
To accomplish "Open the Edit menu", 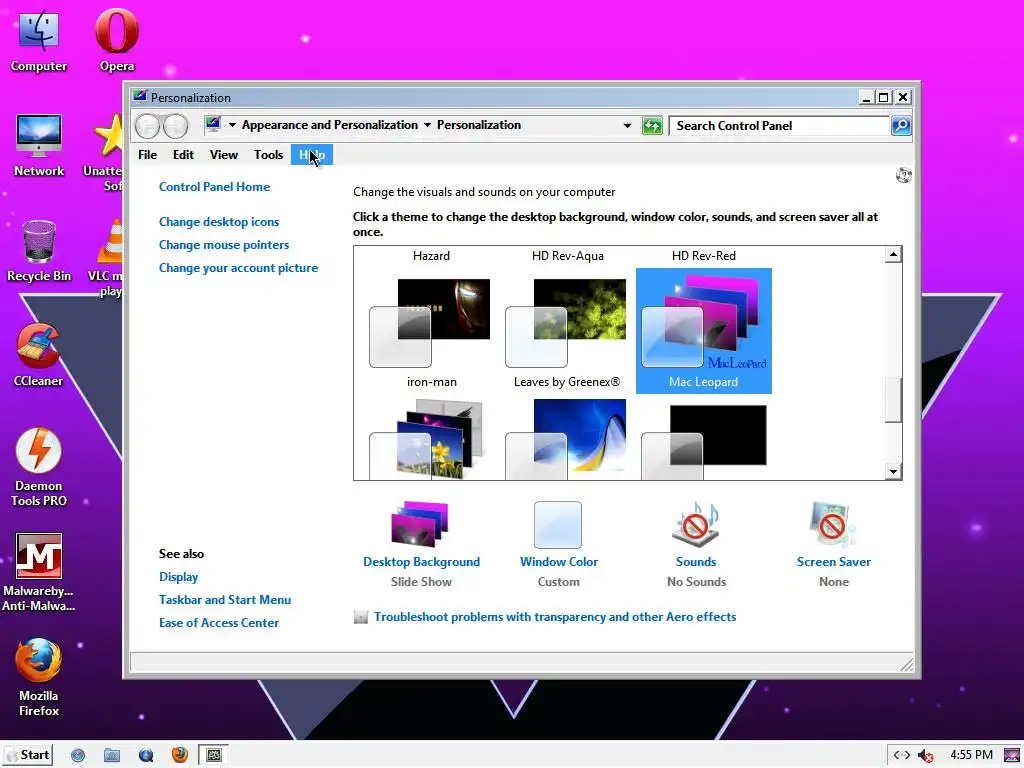I will click(x=183, y=155).
